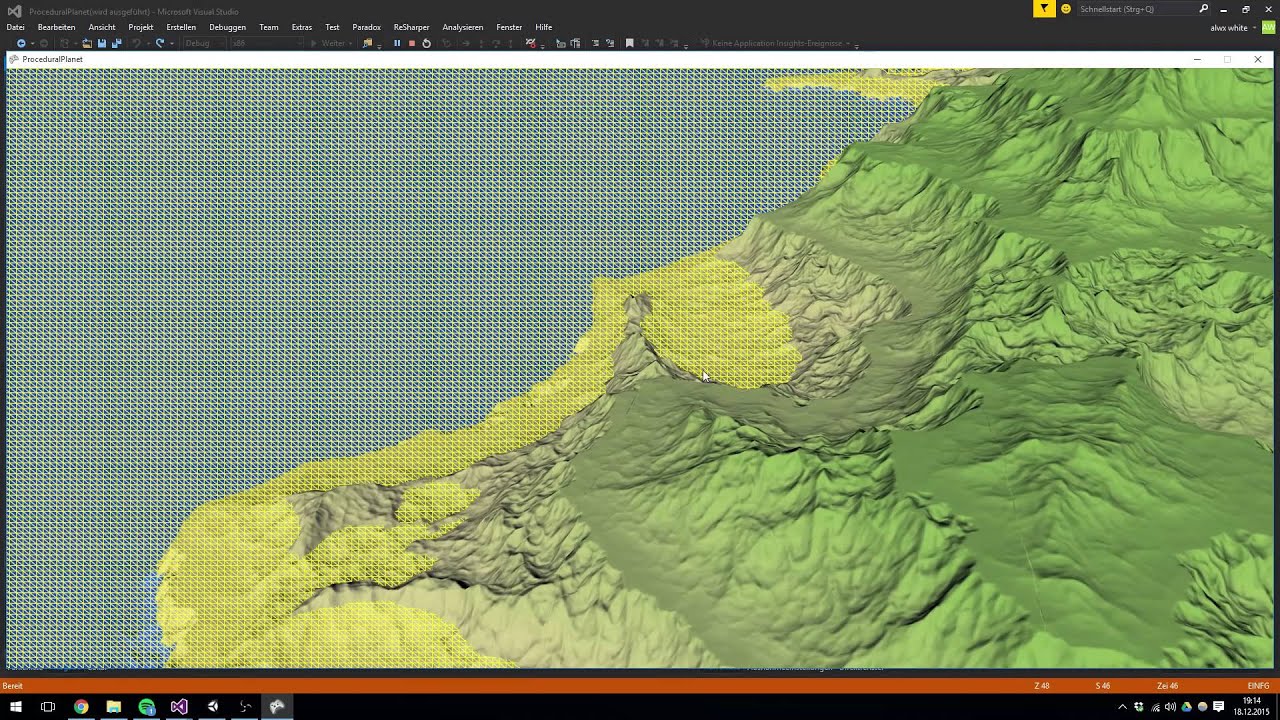
Task: Send feedback via the smiley icon
Action: [1066, 9]
